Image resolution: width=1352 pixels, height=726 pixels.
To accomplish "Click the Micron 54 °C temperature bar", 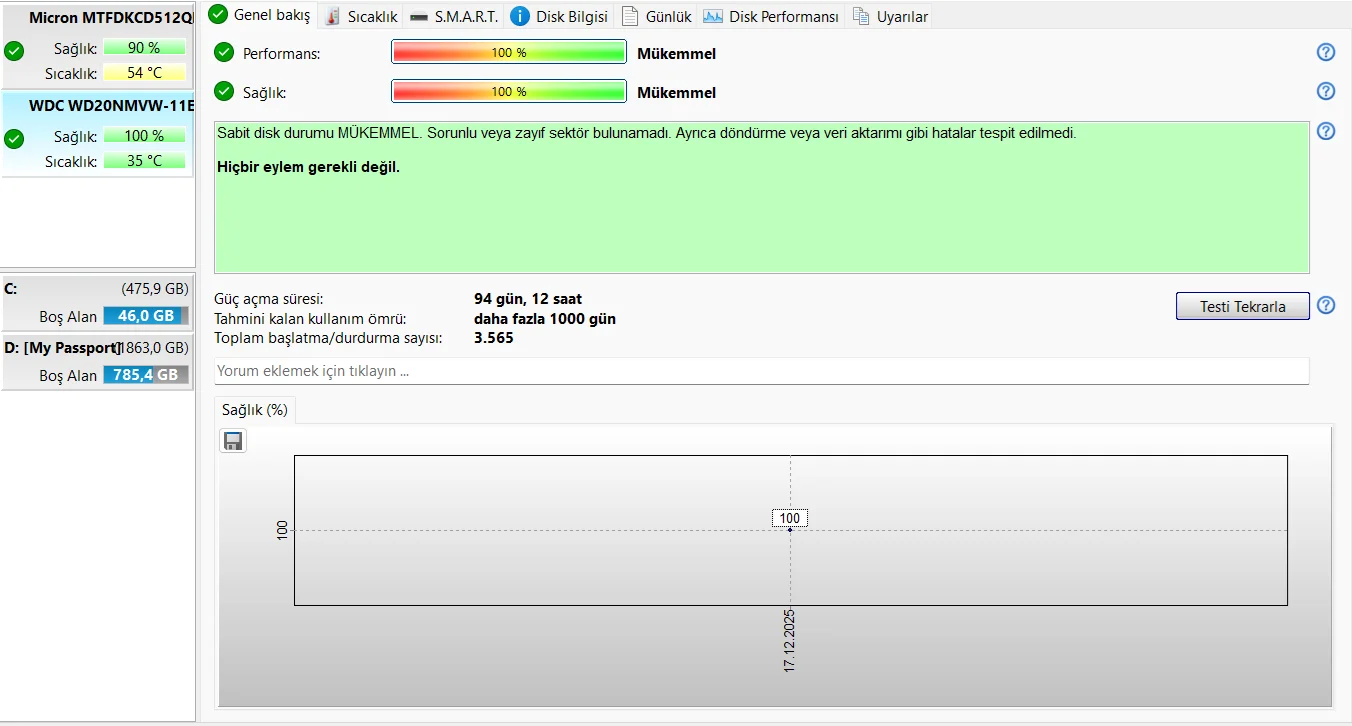I will point(144,73).
